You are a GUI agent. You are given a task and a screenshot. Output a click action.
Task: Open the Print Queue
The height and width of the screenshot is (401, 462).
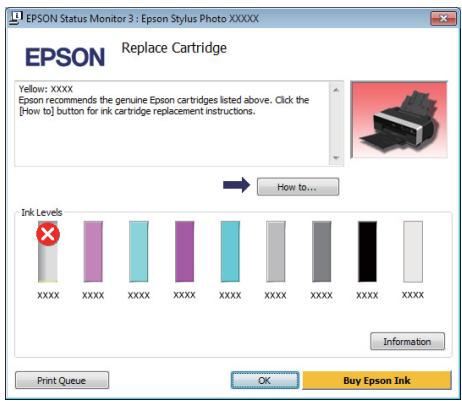[62, 380]
